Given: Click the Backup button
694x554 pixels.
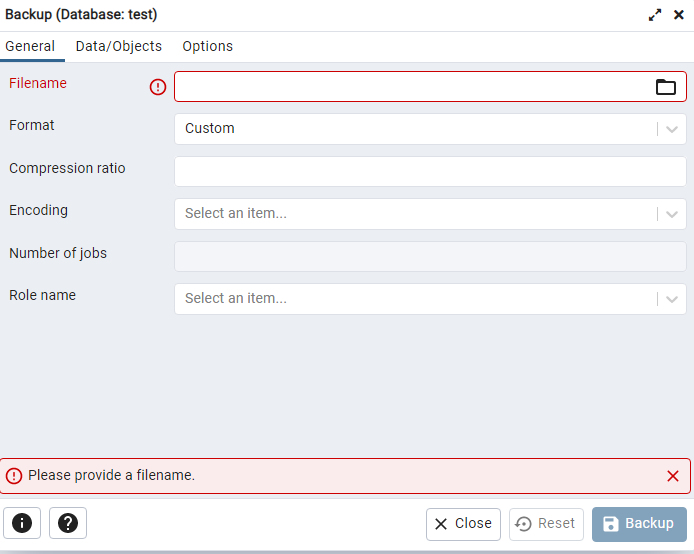Looking at the screenshot, I should 639,524.
